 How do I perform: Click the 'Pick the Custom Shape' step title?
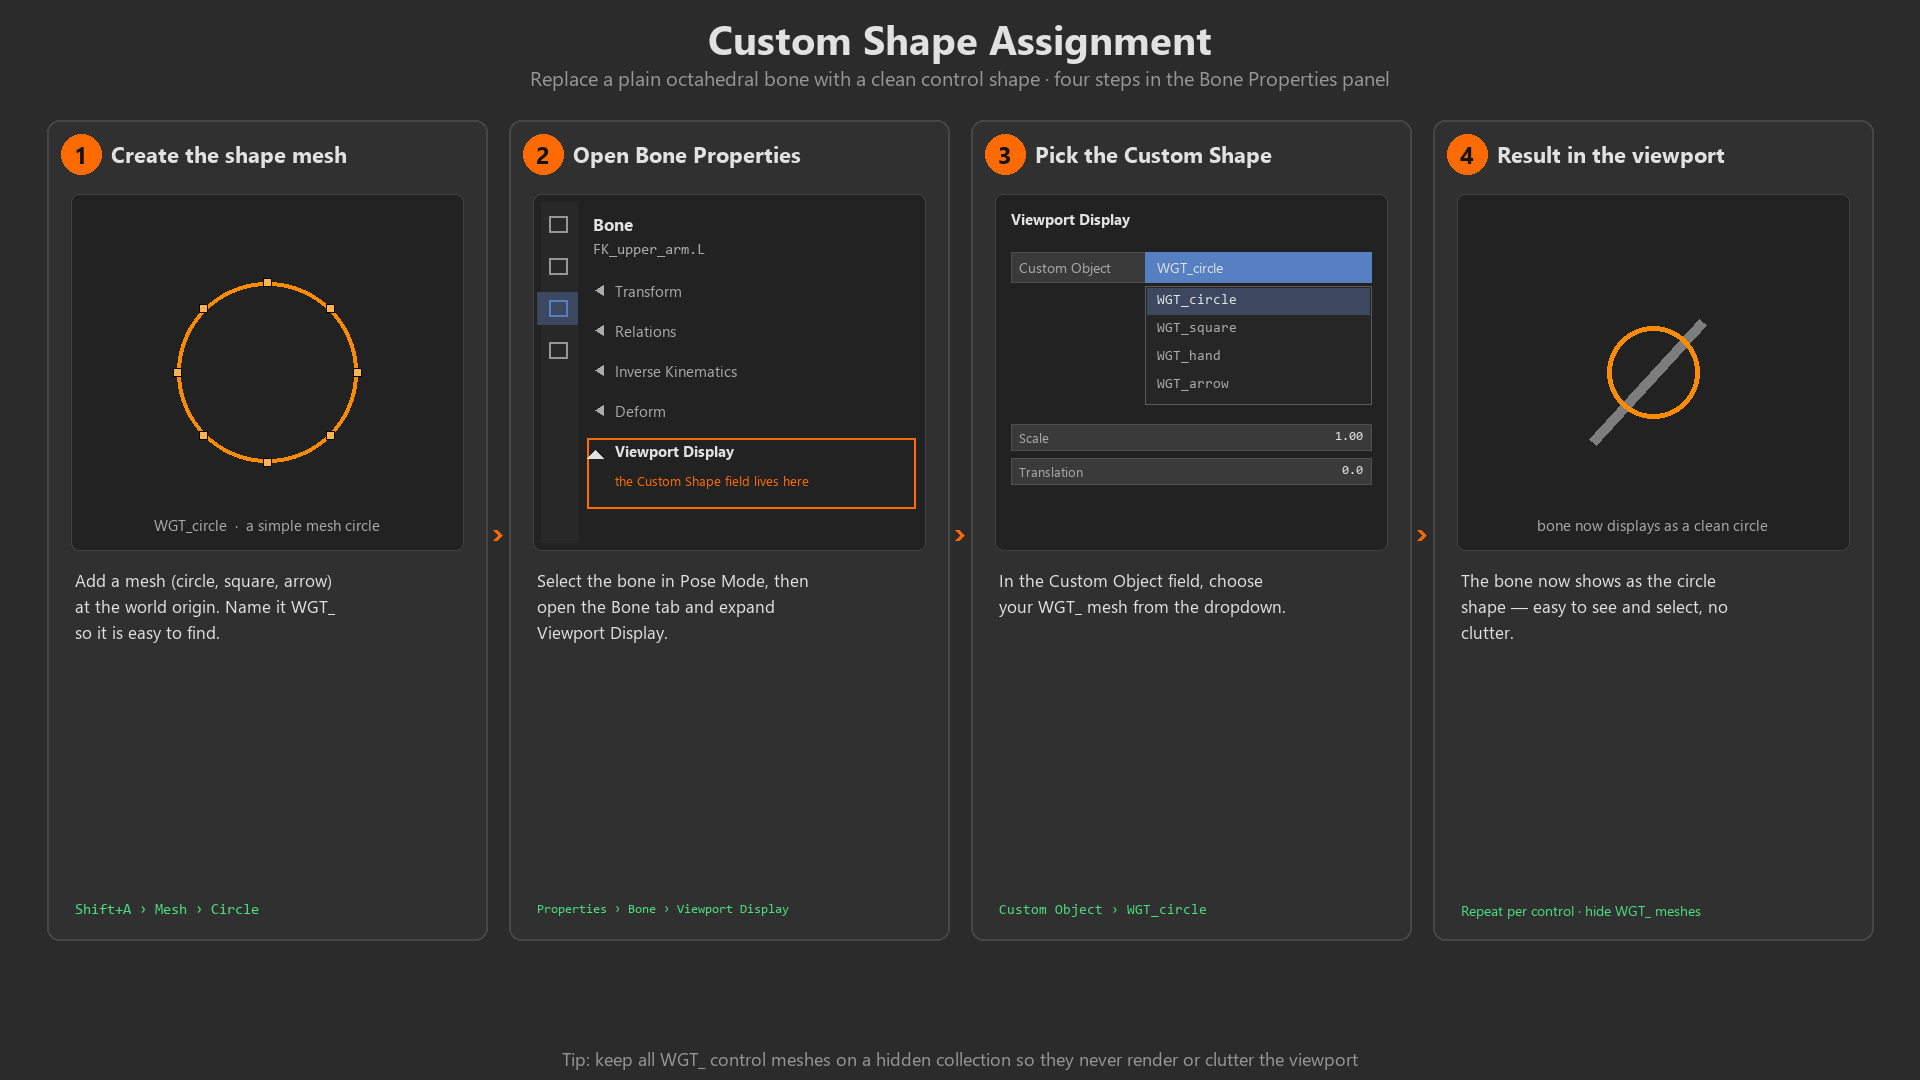pos(1153,156)
